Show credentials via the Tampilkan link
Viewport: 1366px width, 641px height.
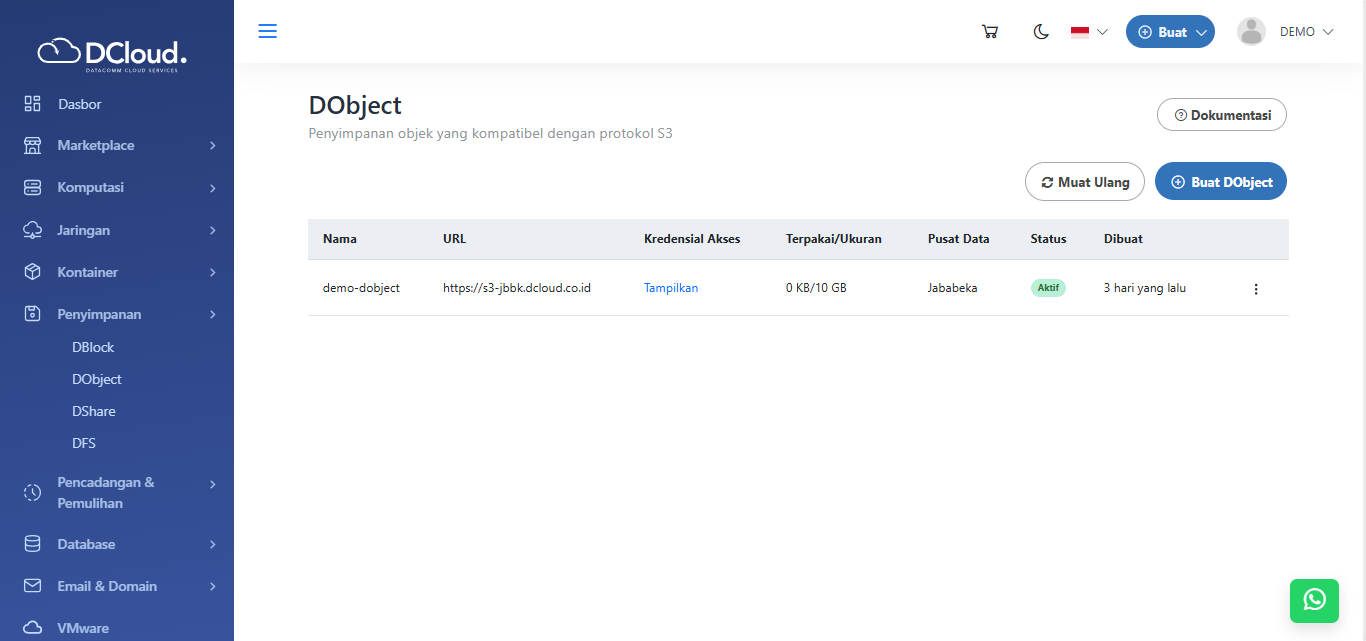click(671, 288)
